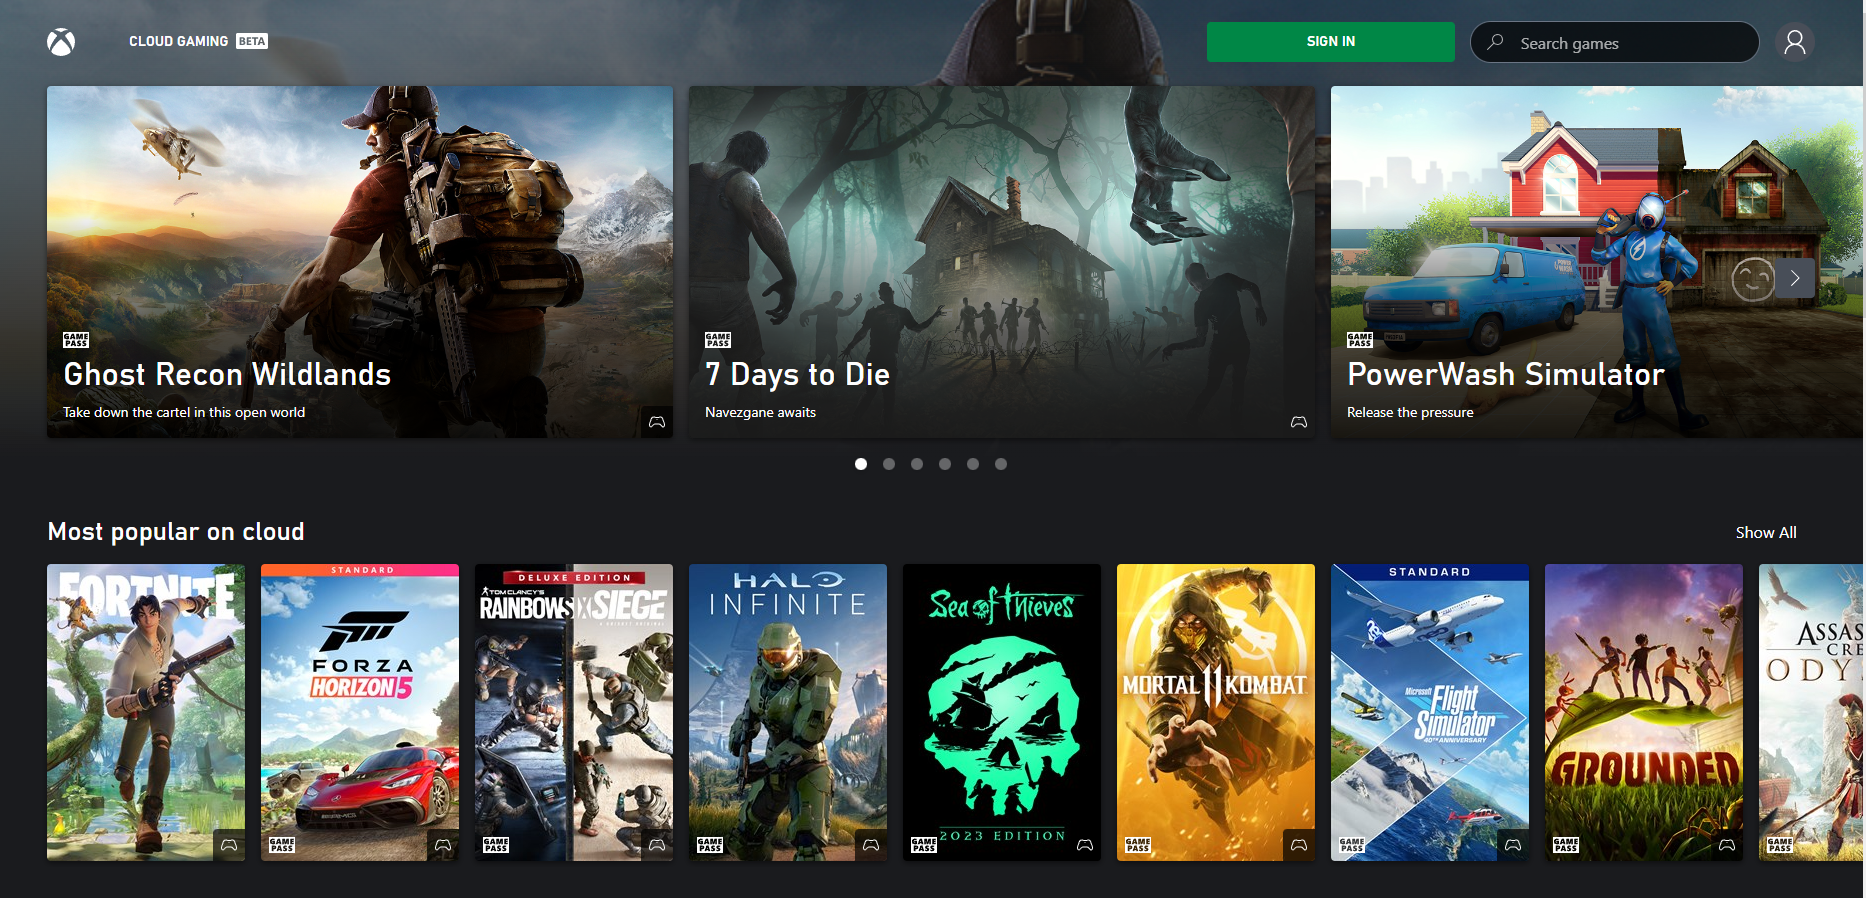Click controller icon on Halo Infinite tile

pyautogui.click(x=871, y=845)
